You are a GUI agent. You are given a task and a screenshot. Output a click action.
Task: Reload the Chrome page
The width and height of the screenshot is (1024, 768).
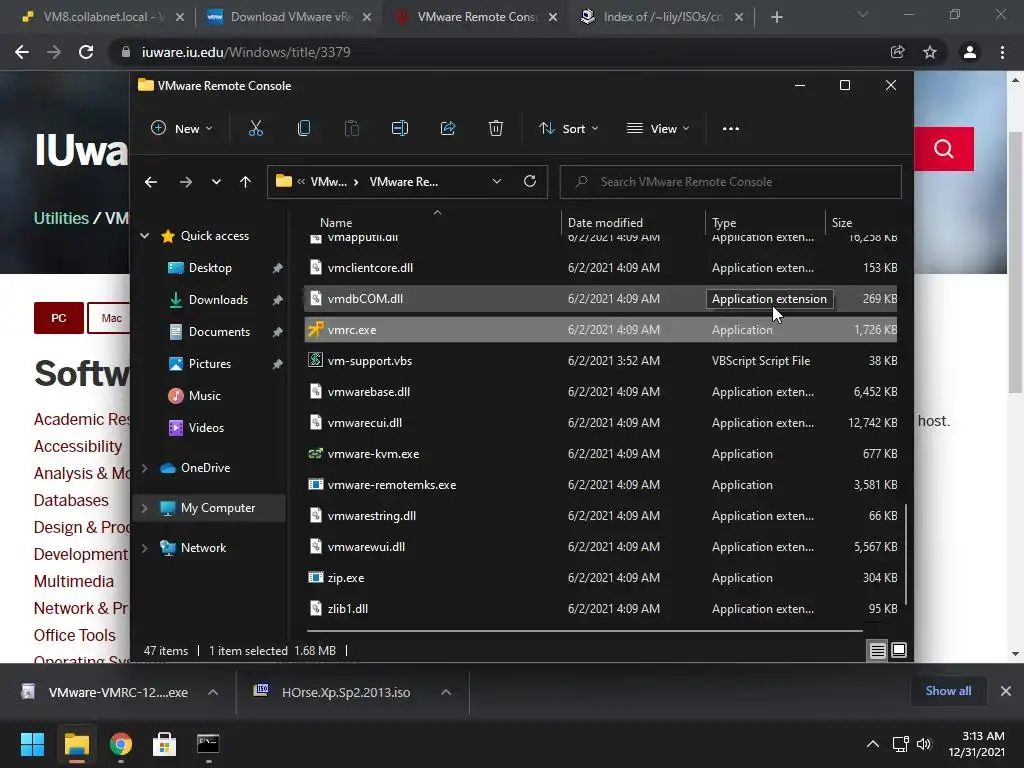tap(86, 52)
